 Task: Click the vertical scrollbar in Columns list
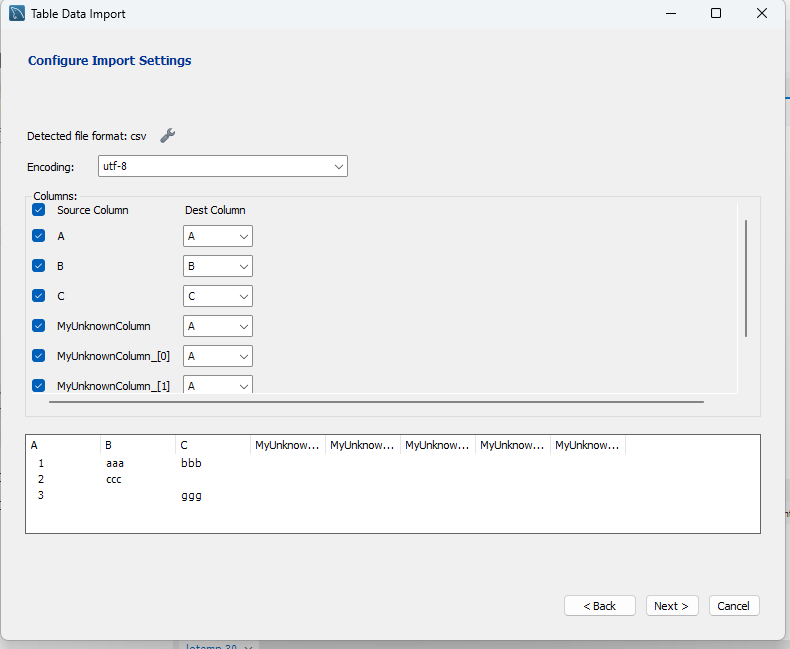coord(746,278)
